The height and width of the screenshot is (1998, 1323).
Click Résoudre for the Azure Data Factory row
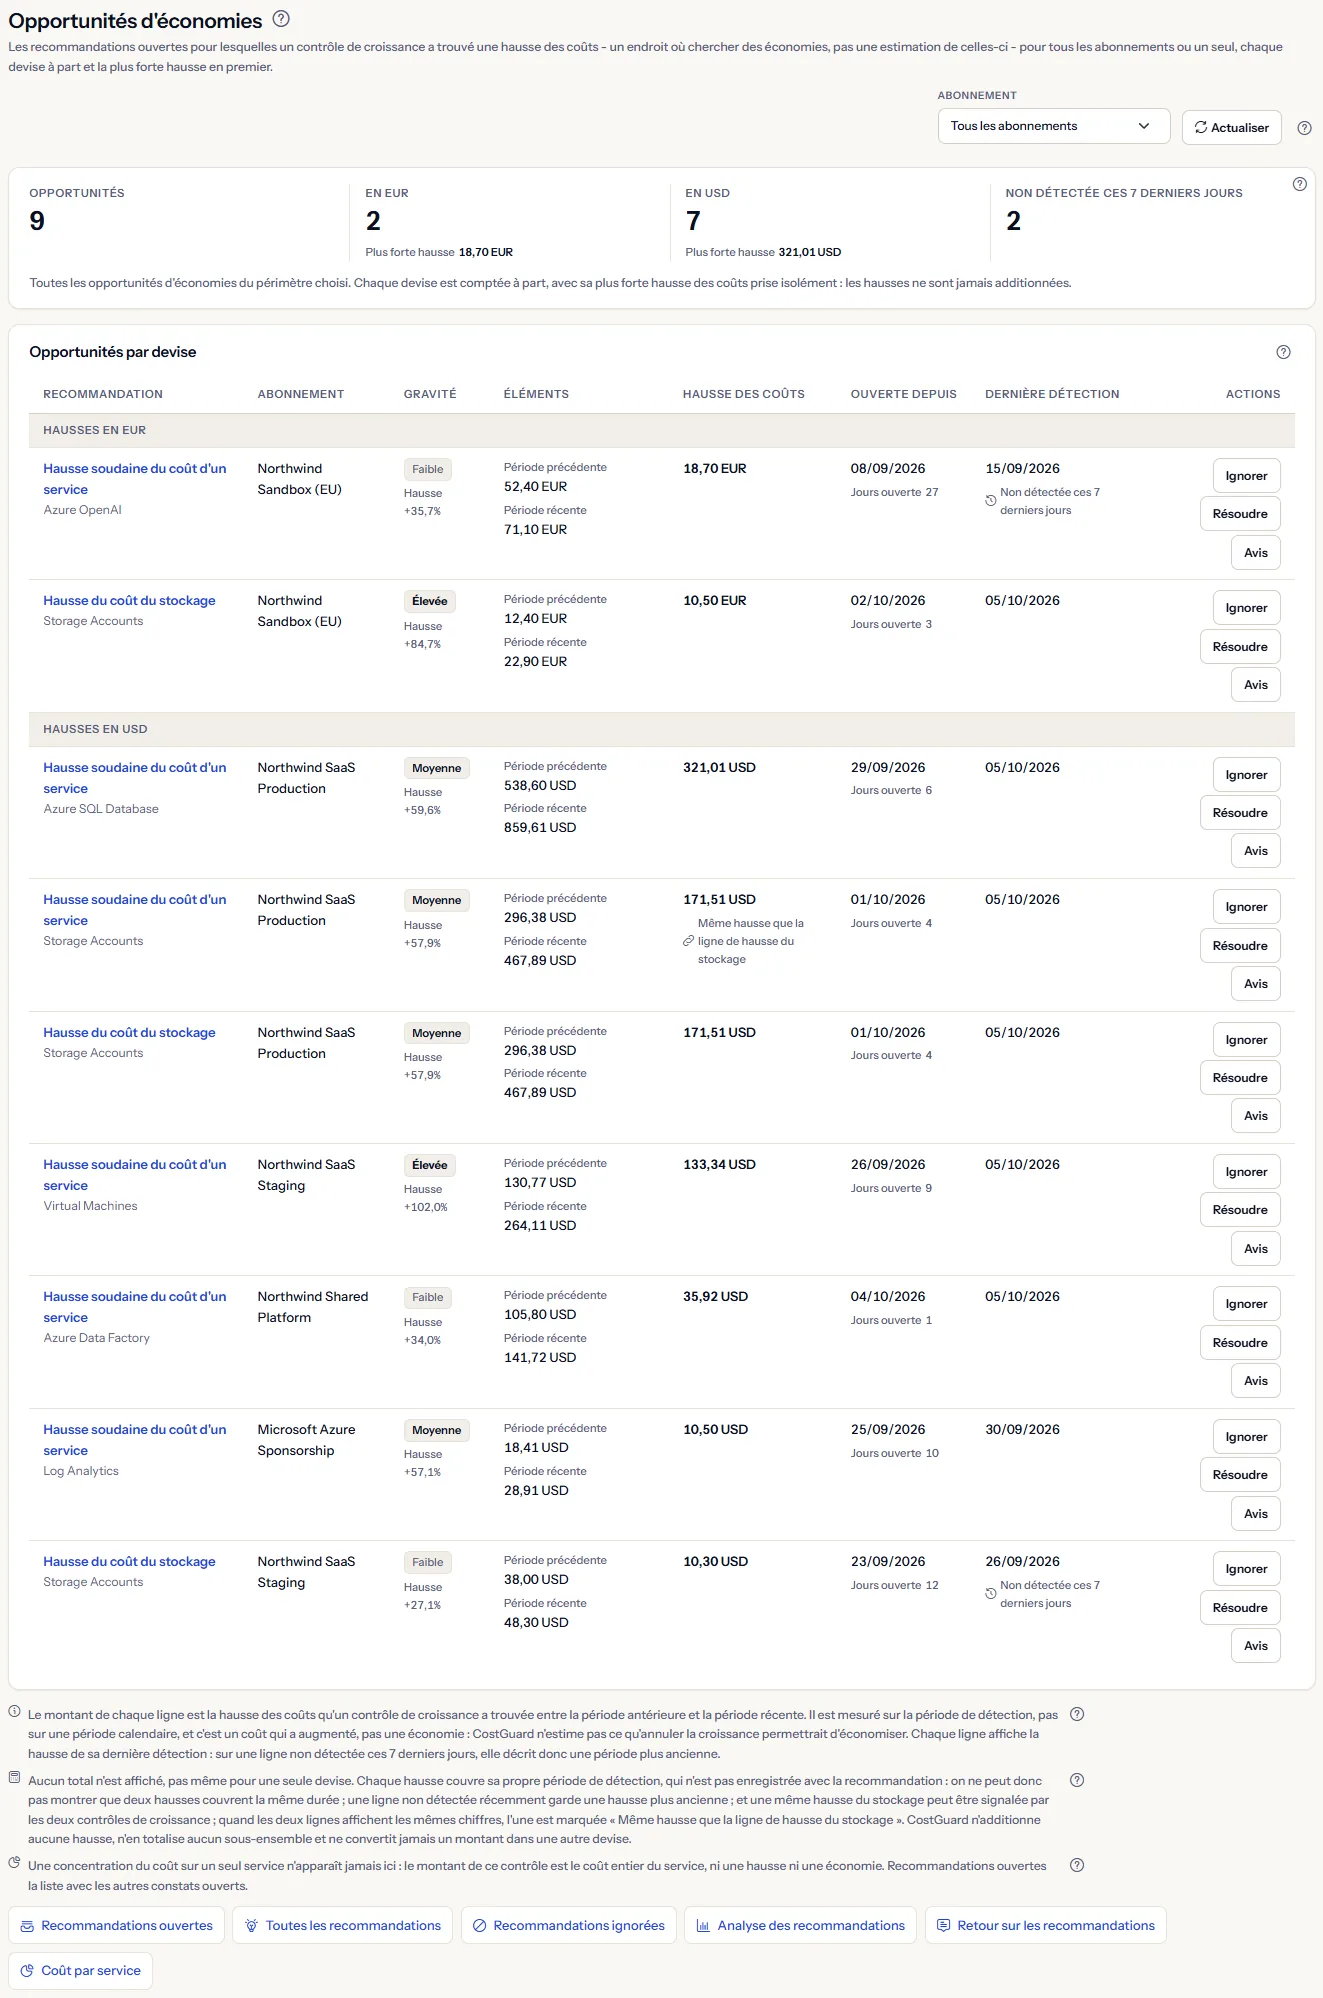click(1240, 1343)
